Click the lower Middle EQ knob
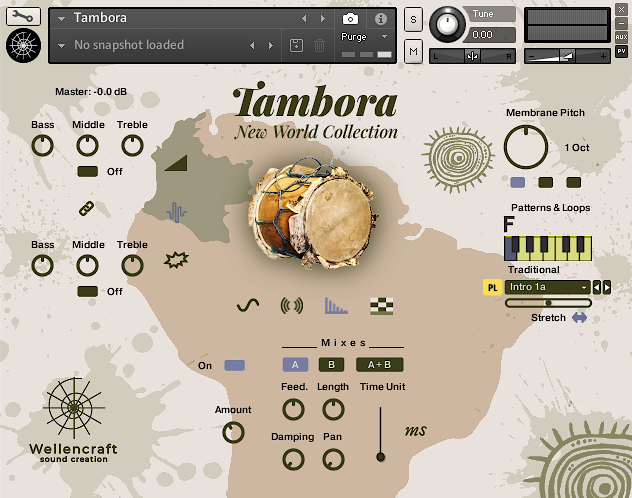This screenshot has height=498, width=632. coord(87,266)
